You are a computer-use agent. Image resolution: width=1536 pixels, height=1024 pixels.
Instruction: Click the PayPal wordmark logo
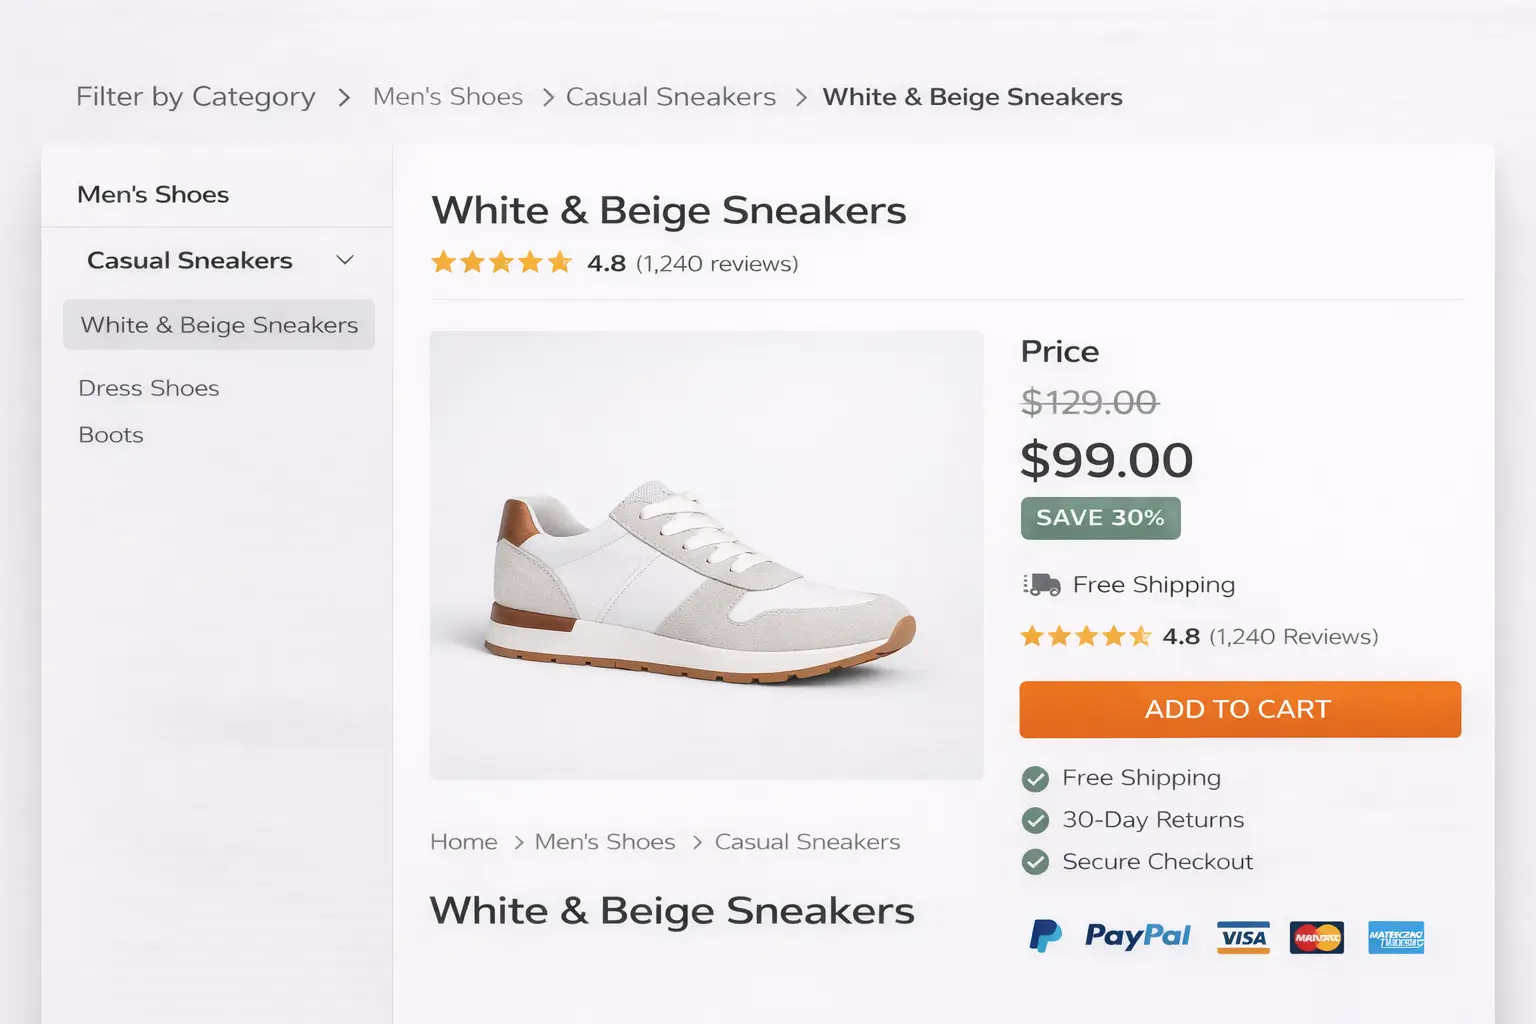tap(1137, 936)
